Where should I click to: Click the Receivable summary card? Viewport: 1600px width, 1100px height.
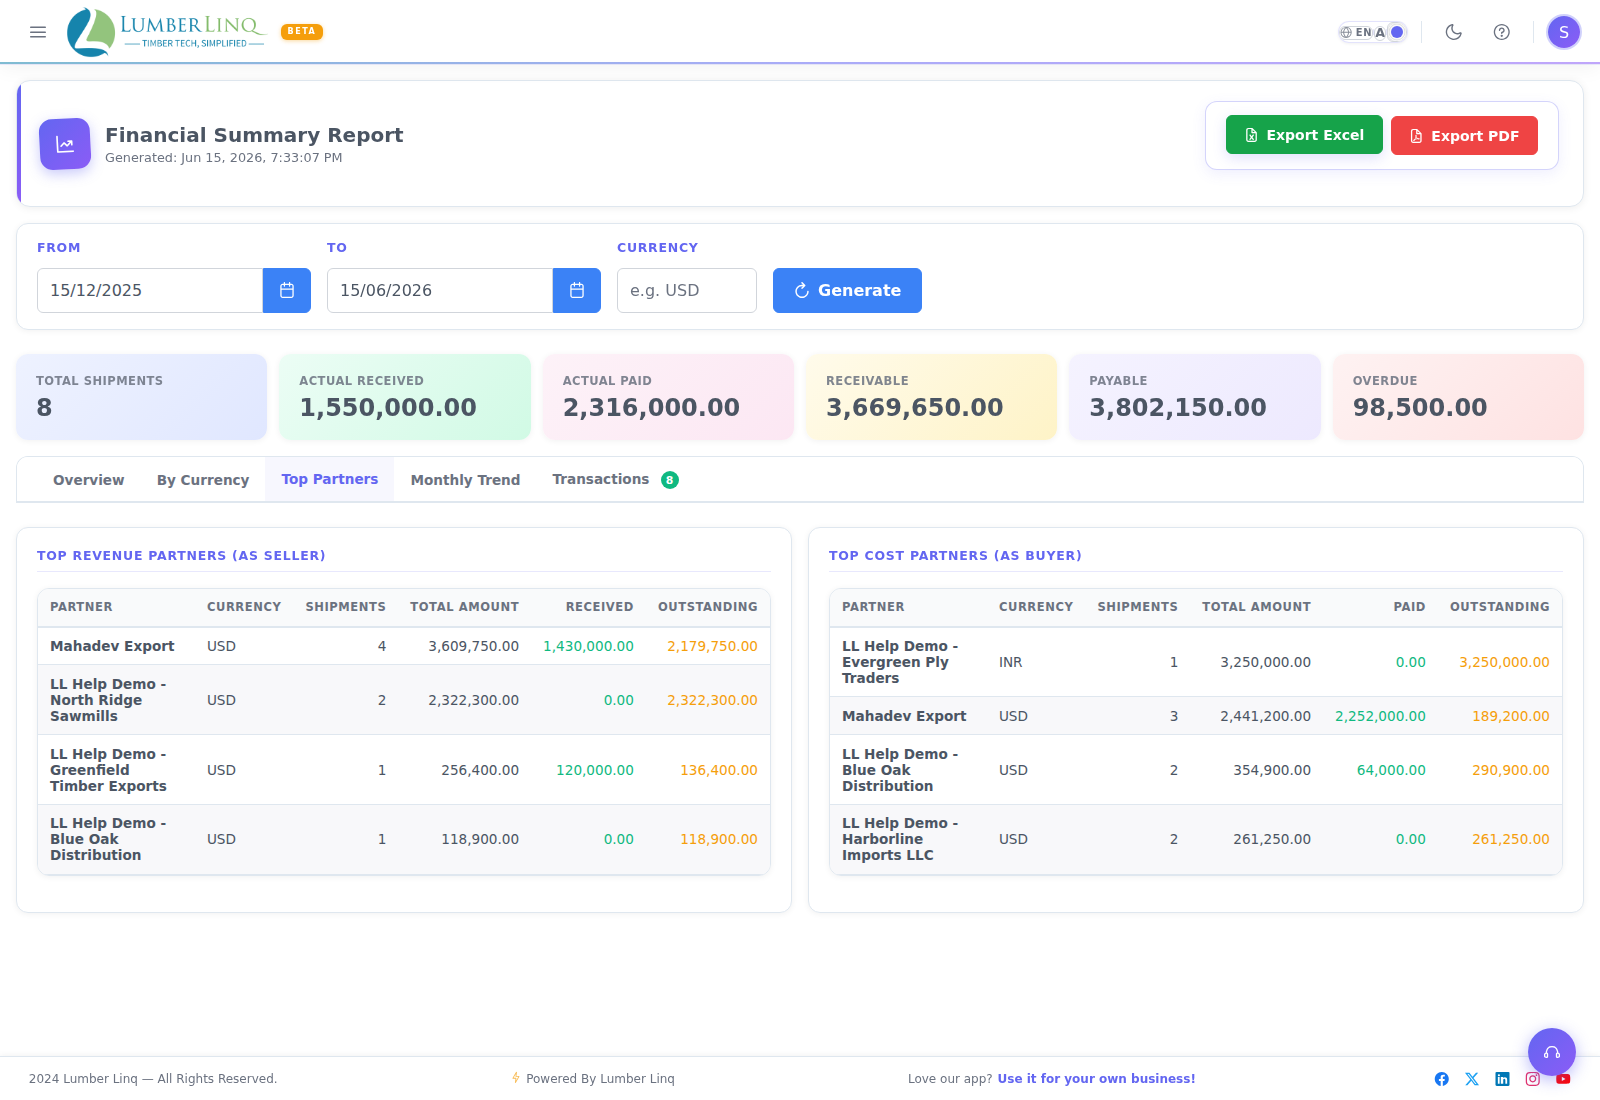click(932, 397)
